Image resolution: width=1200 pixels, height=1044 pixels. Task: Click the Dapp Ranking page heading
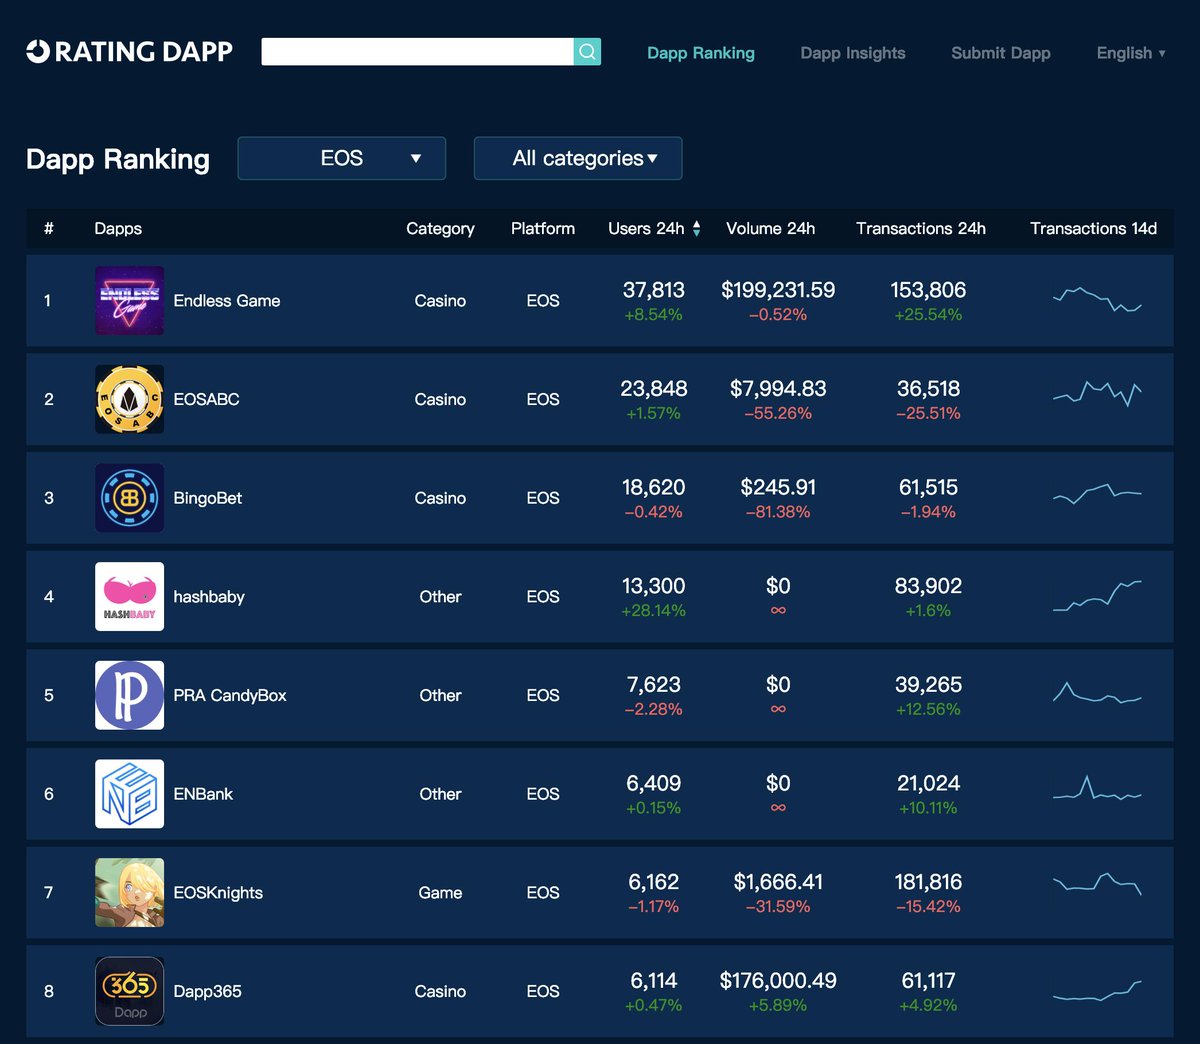(118, 159)
